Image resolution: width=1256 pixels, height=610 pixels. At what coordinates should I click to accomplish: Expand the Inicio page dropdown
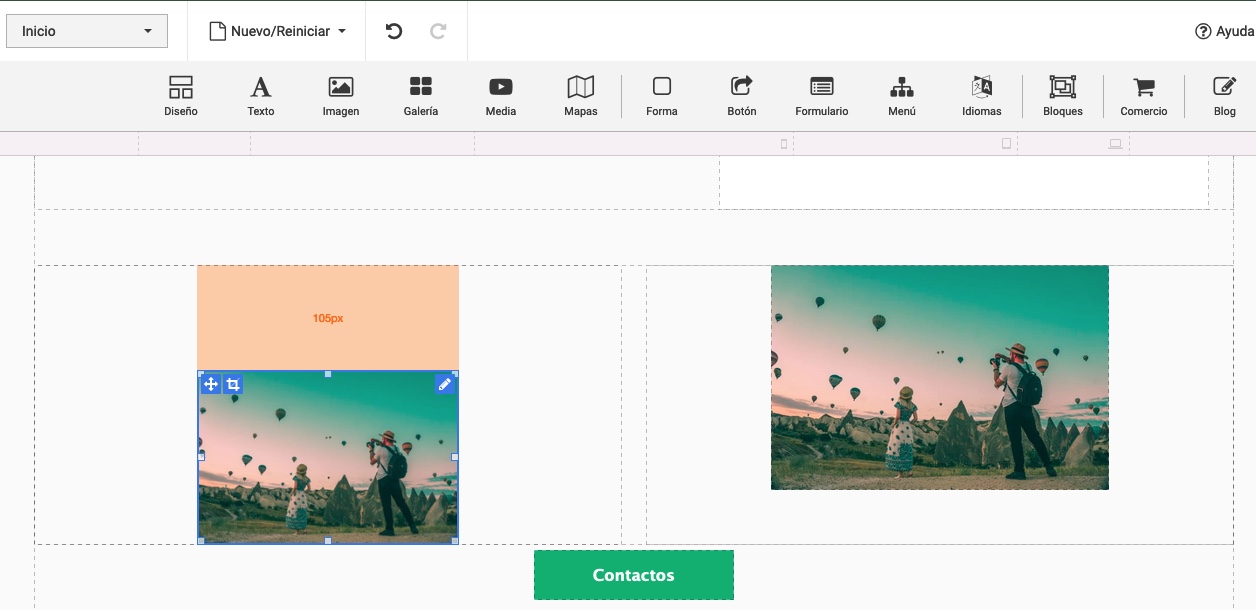(x=87, y=31)
